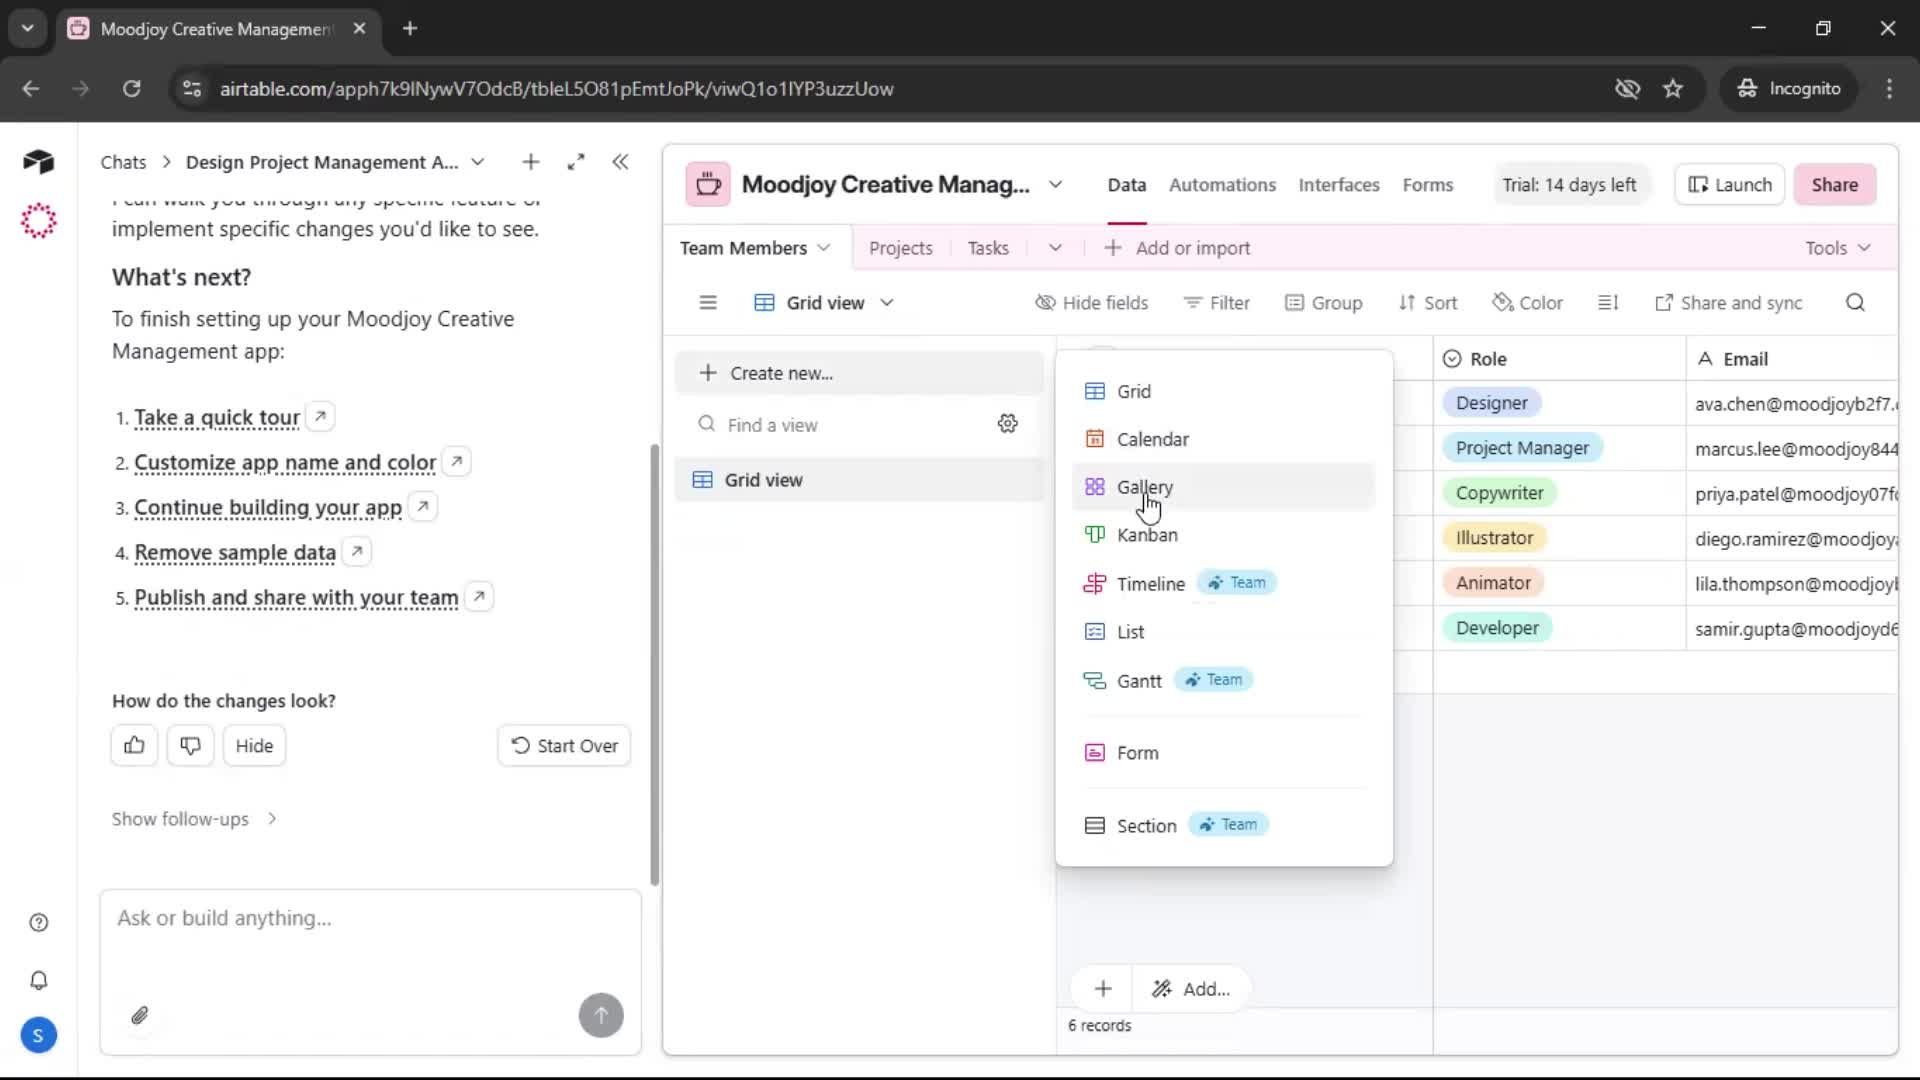The image size is (1920, 1080).
Task: Open the user account avatar S
Action: (38, 1035)
